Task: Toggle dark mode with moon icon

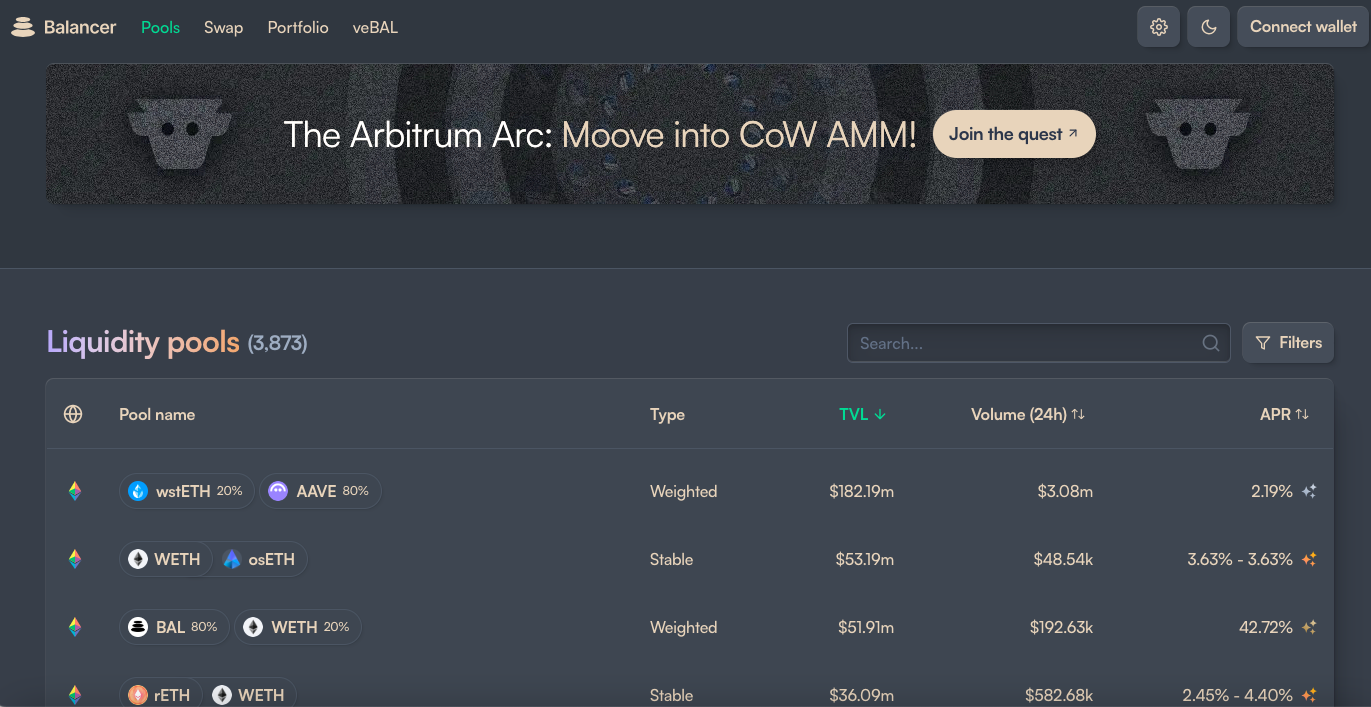Action: [x=1208, y=27]
